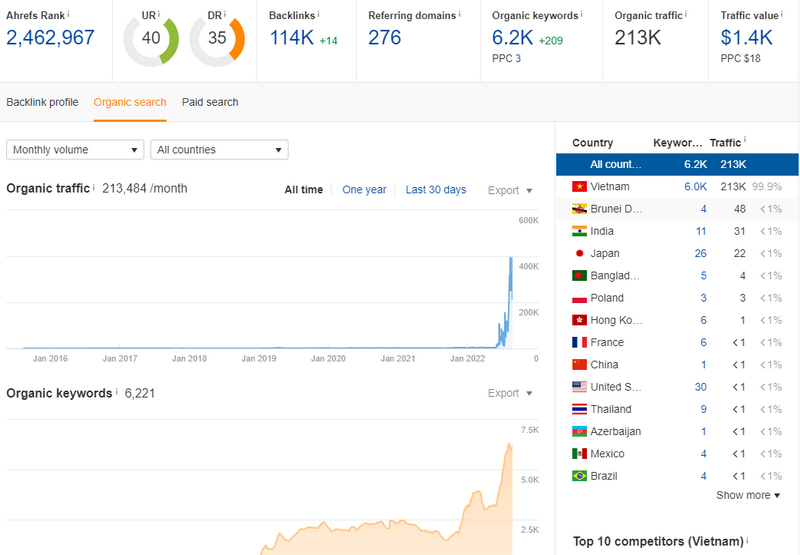
Task: Click the info icon next to Backlinks
Action: point(321,14)
